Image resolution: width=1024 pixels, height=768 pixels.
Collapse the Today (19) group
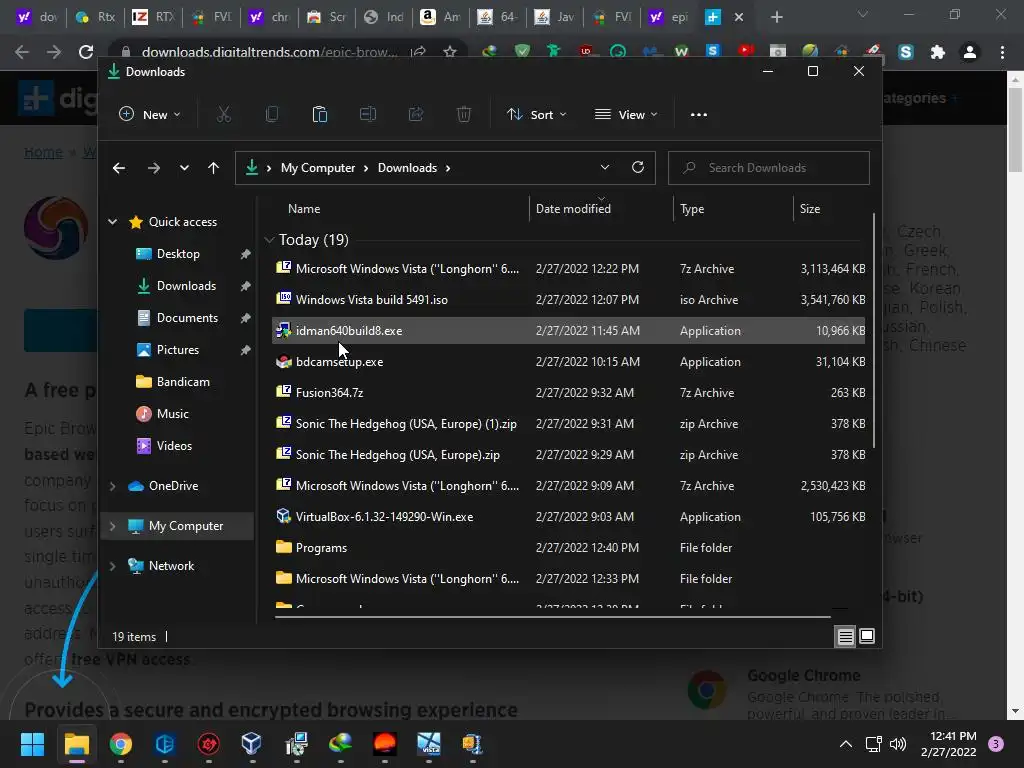(x=269, y=240)
